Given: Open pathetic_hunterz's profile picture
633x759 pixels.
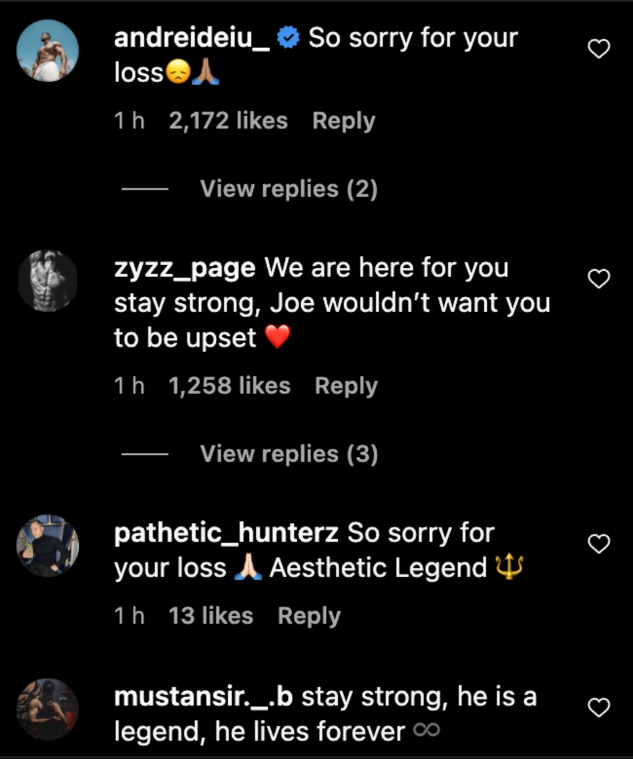Looking at the screenshot, I should [48, 545].
